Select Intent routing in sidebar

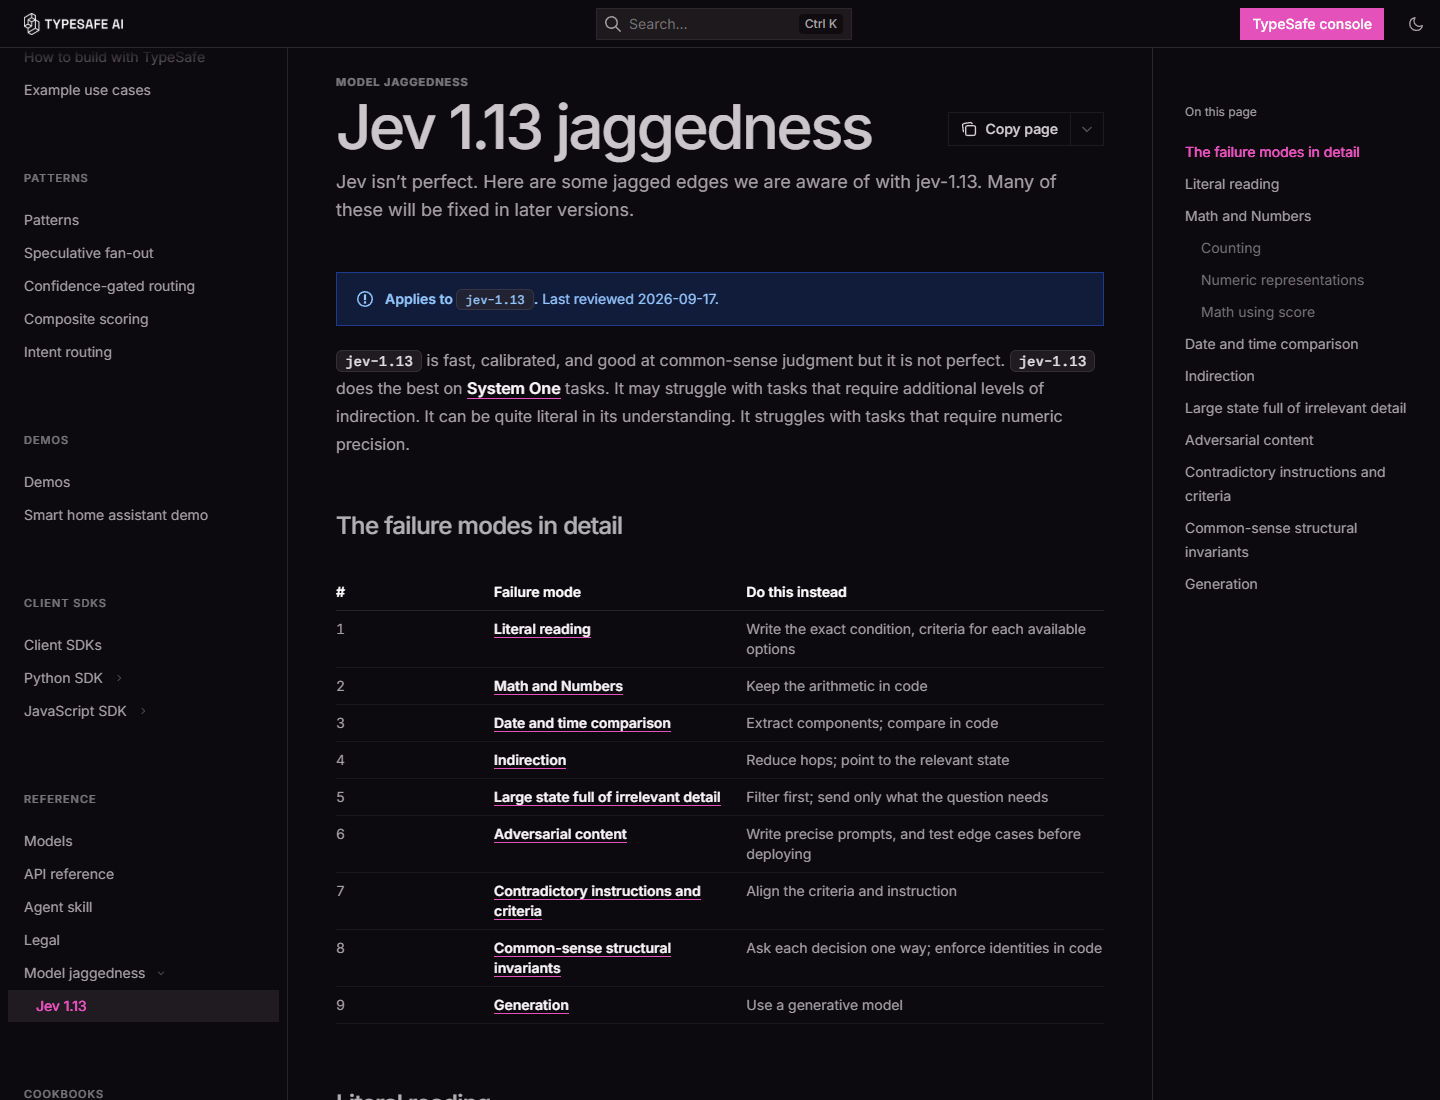tap(68, 352)
